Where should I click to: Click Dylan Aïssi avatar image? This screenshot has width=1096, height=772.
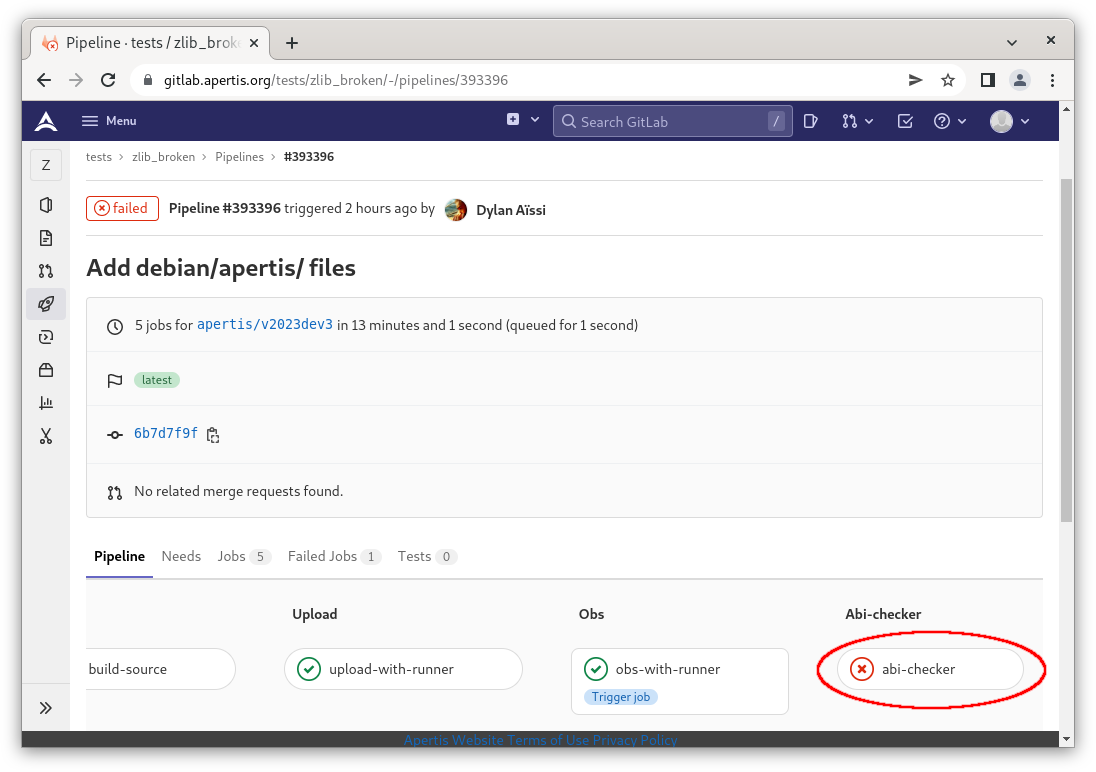[456, 209]
